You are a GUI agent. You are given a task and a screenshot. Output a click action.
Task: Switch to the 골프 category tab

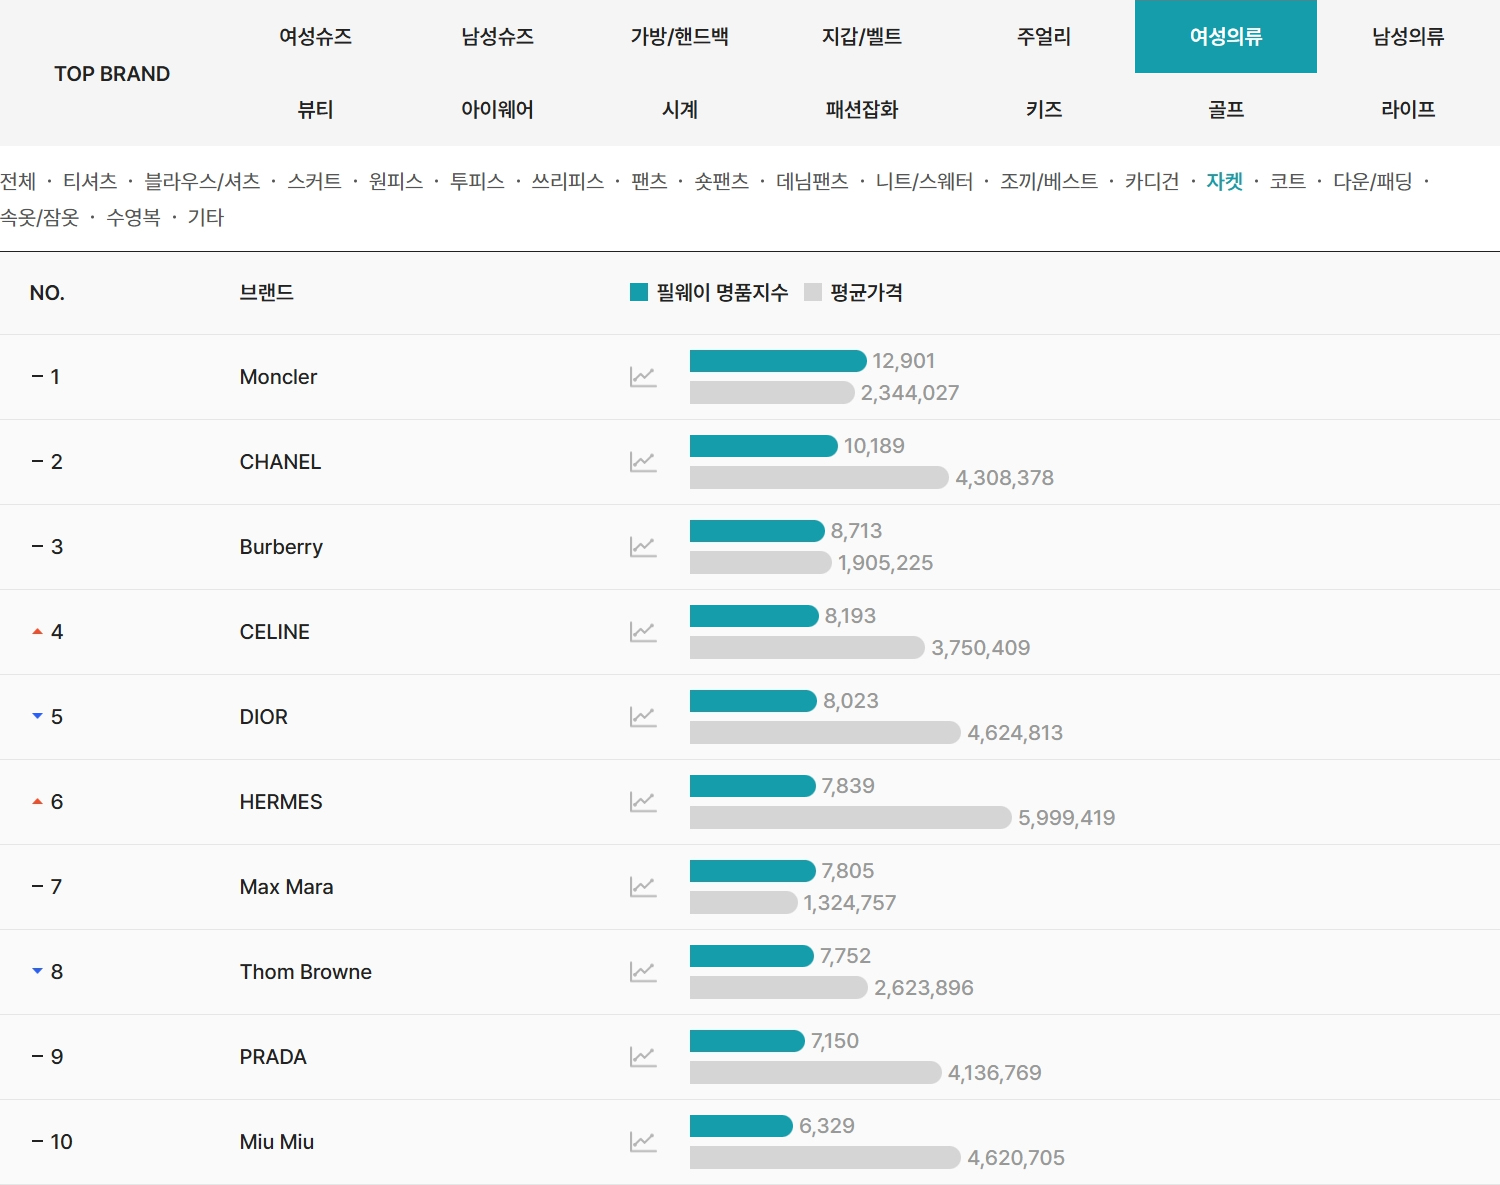pyautogui.click(x=1226, y=109)
